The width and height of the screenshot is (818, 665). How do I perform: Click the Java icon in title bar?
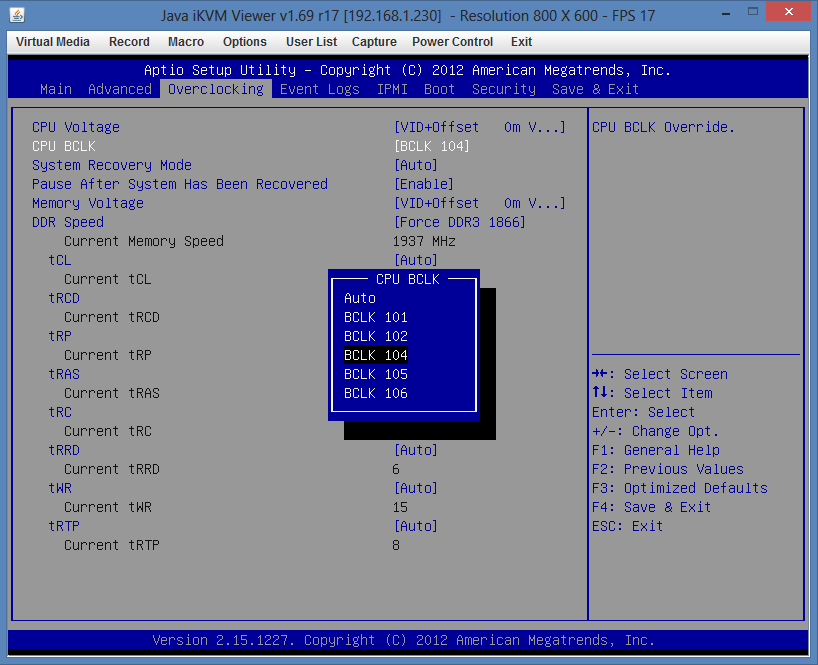tap(17, 15)
